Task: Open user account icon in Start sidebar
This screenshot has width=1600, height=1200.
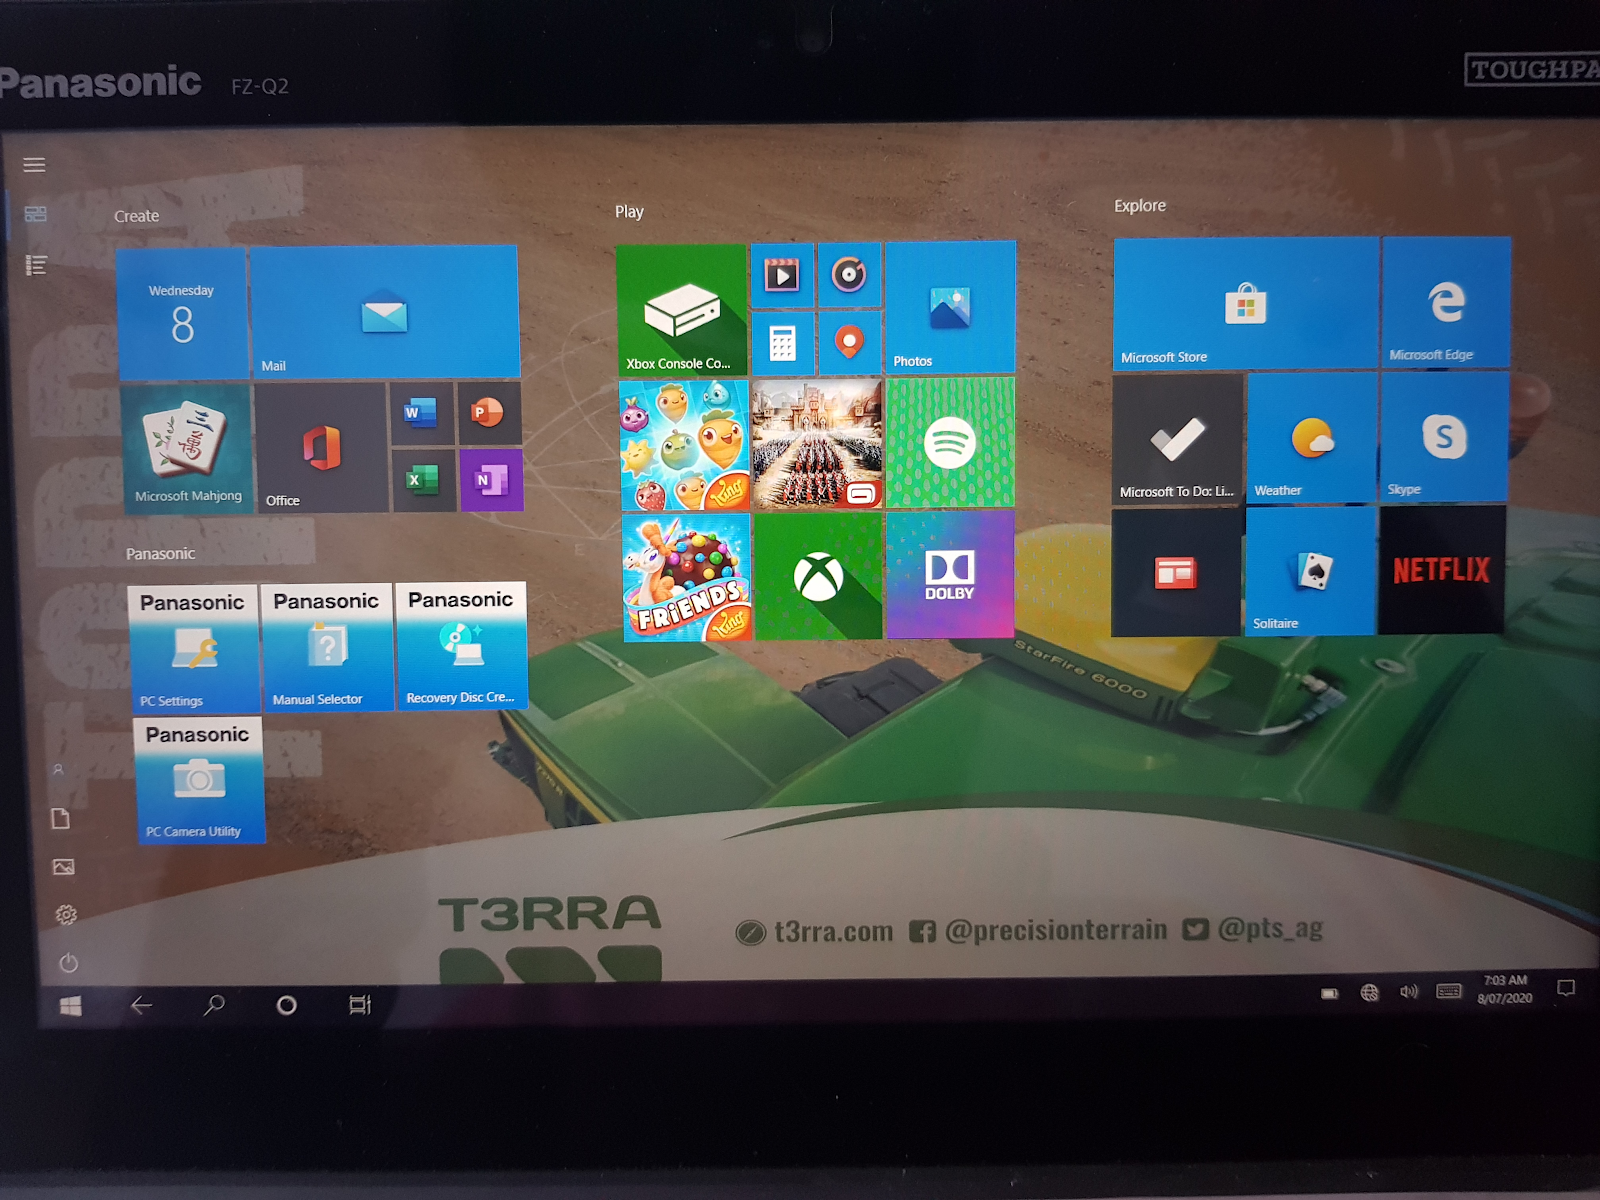Action: pyautogui.click(x=59, y=770)
